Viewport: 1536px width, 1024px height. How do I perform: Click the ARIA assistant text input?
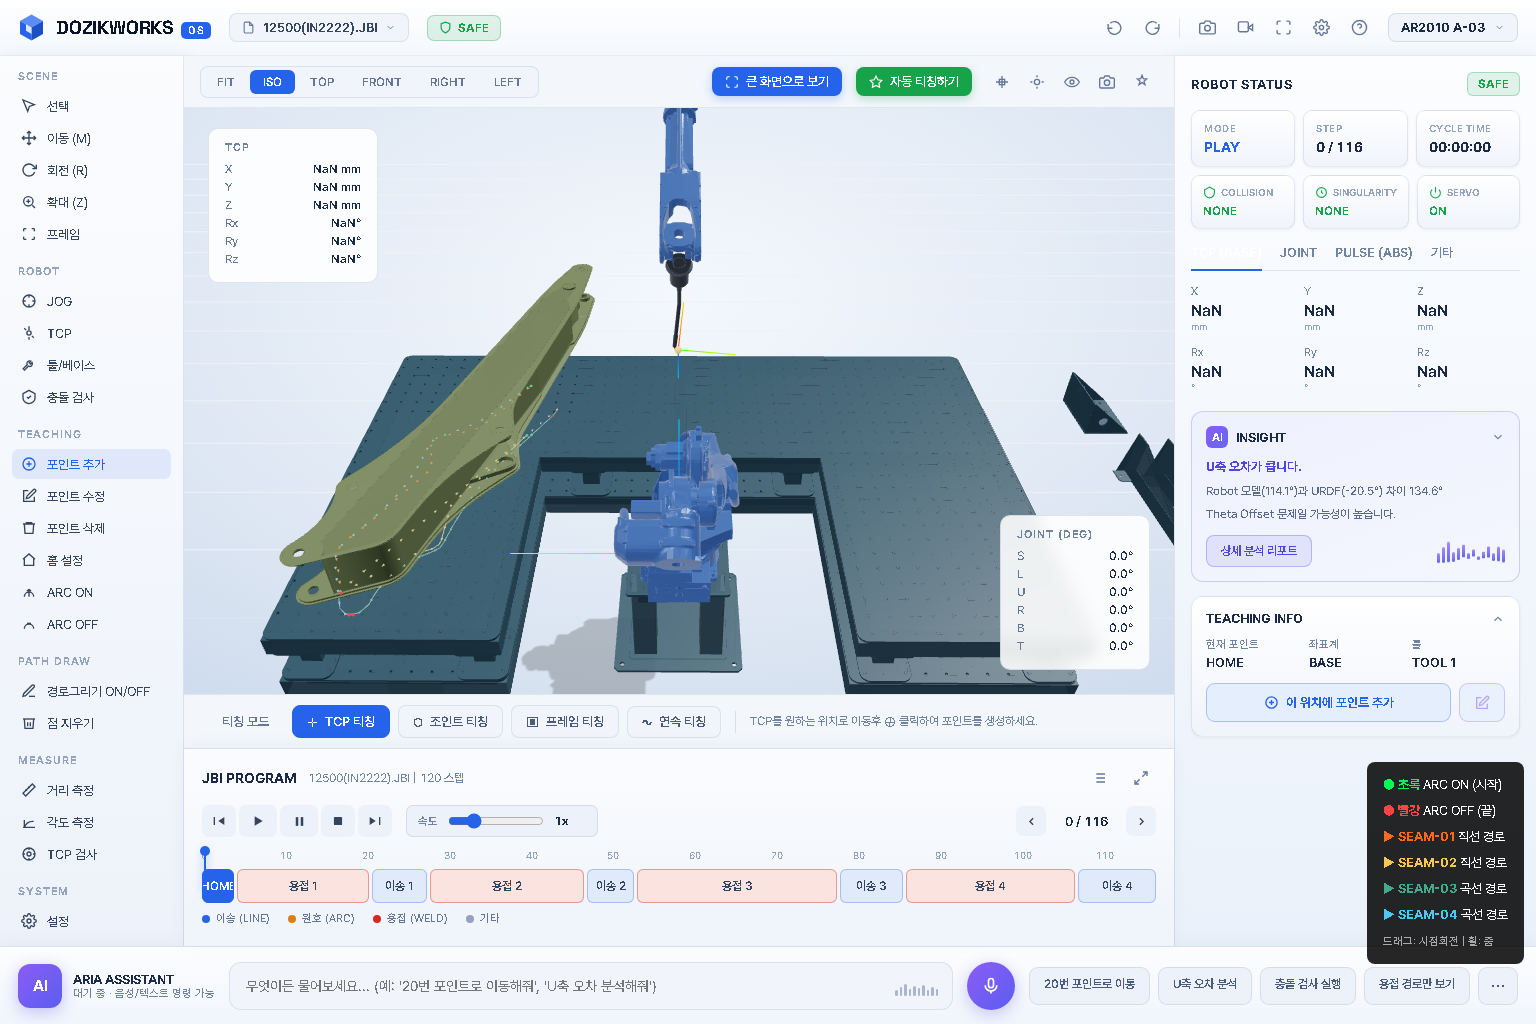590,986
